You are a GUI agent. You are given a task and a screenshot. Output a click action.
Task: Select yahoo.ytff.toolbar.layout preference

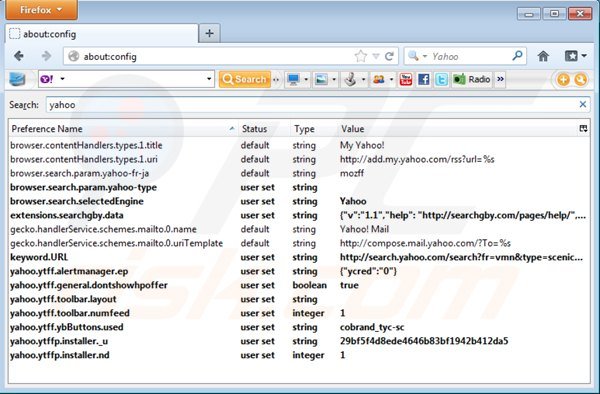299,299
